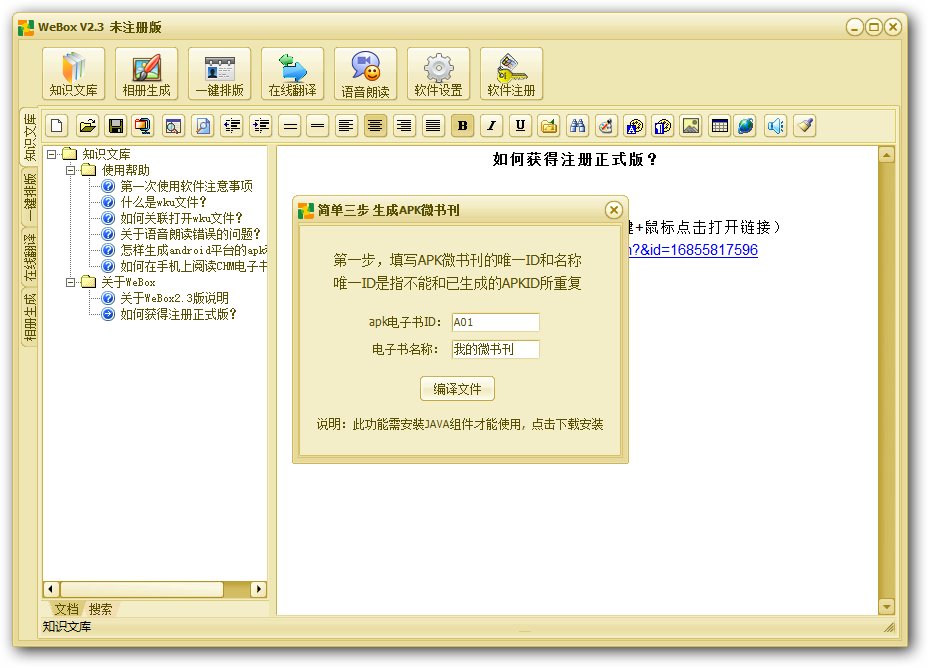Align text to the left
The width and height of the screenshot is (928, 667).
[x=346, y=125]
